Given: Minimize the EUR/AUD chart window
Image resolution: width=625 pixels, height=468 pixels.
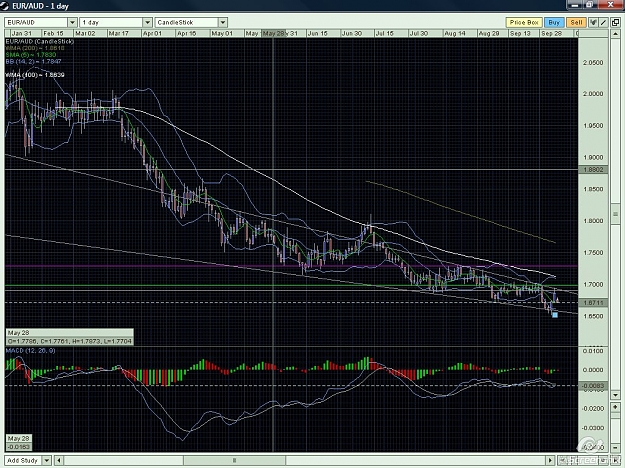Looking at the screenshot, I should pyautogui.click(x=575, y=4).
